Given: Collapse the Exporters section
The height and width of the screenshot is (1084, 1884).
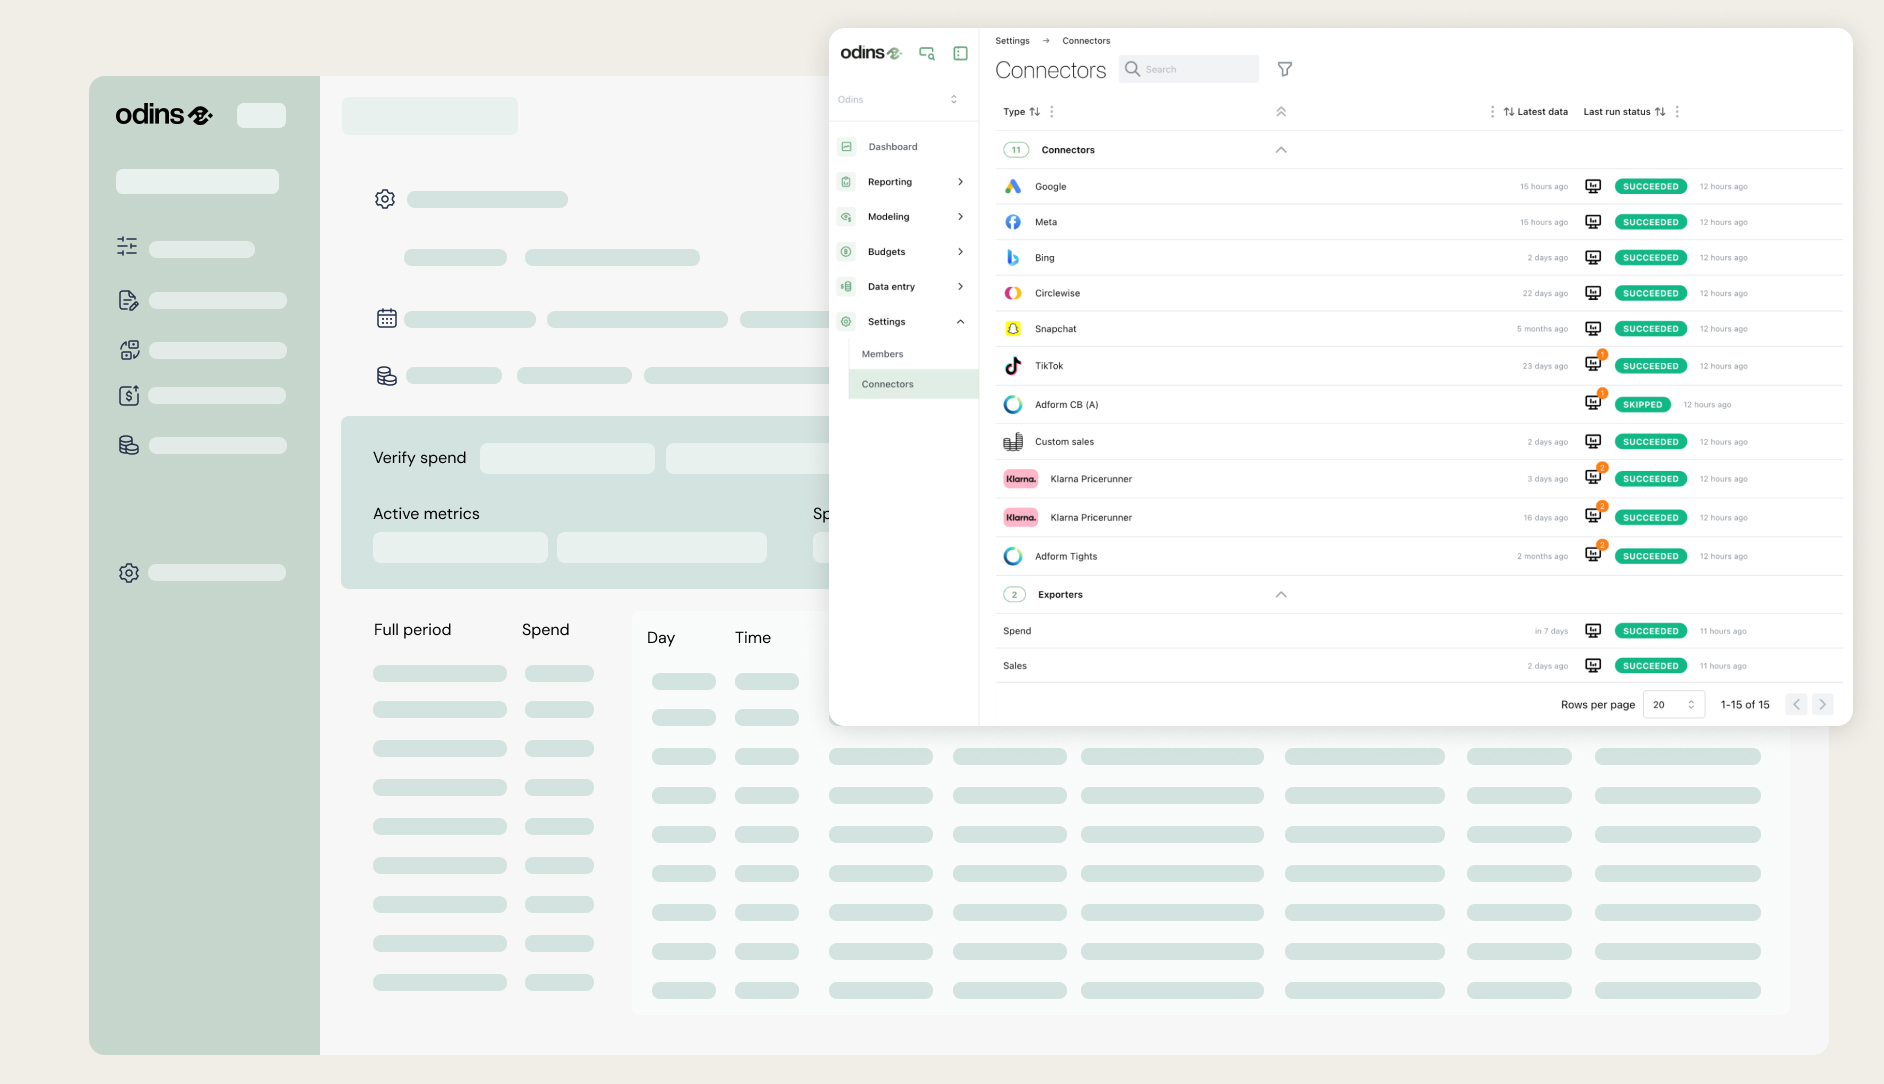Looking at the screenshot, I should pyautogui.click(x=1281, y=593).
